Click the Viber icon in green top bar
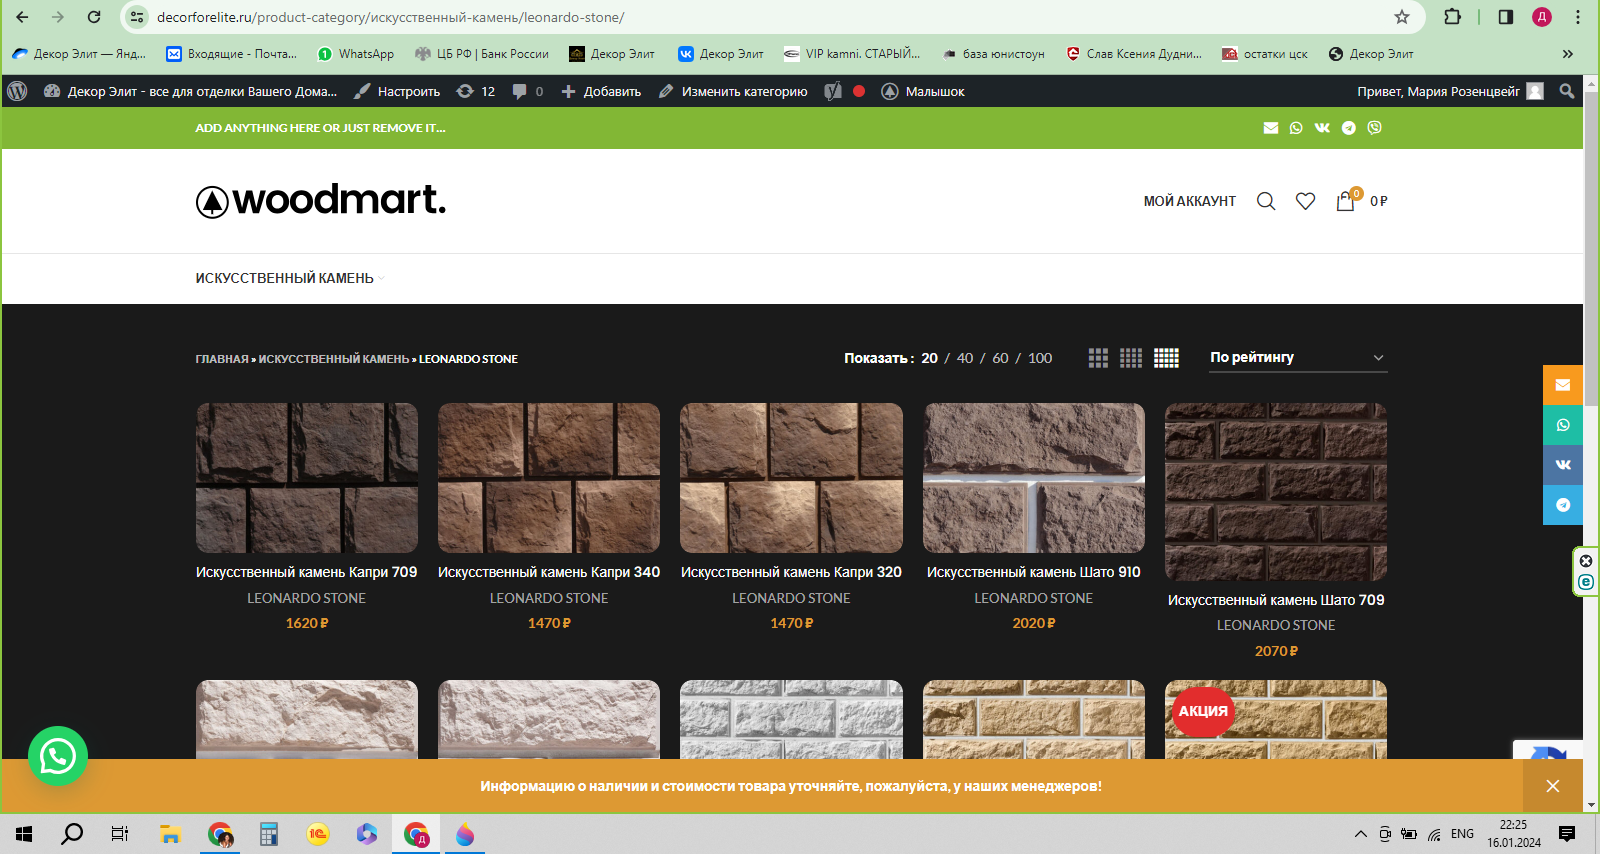 [x=1375, y=128]
